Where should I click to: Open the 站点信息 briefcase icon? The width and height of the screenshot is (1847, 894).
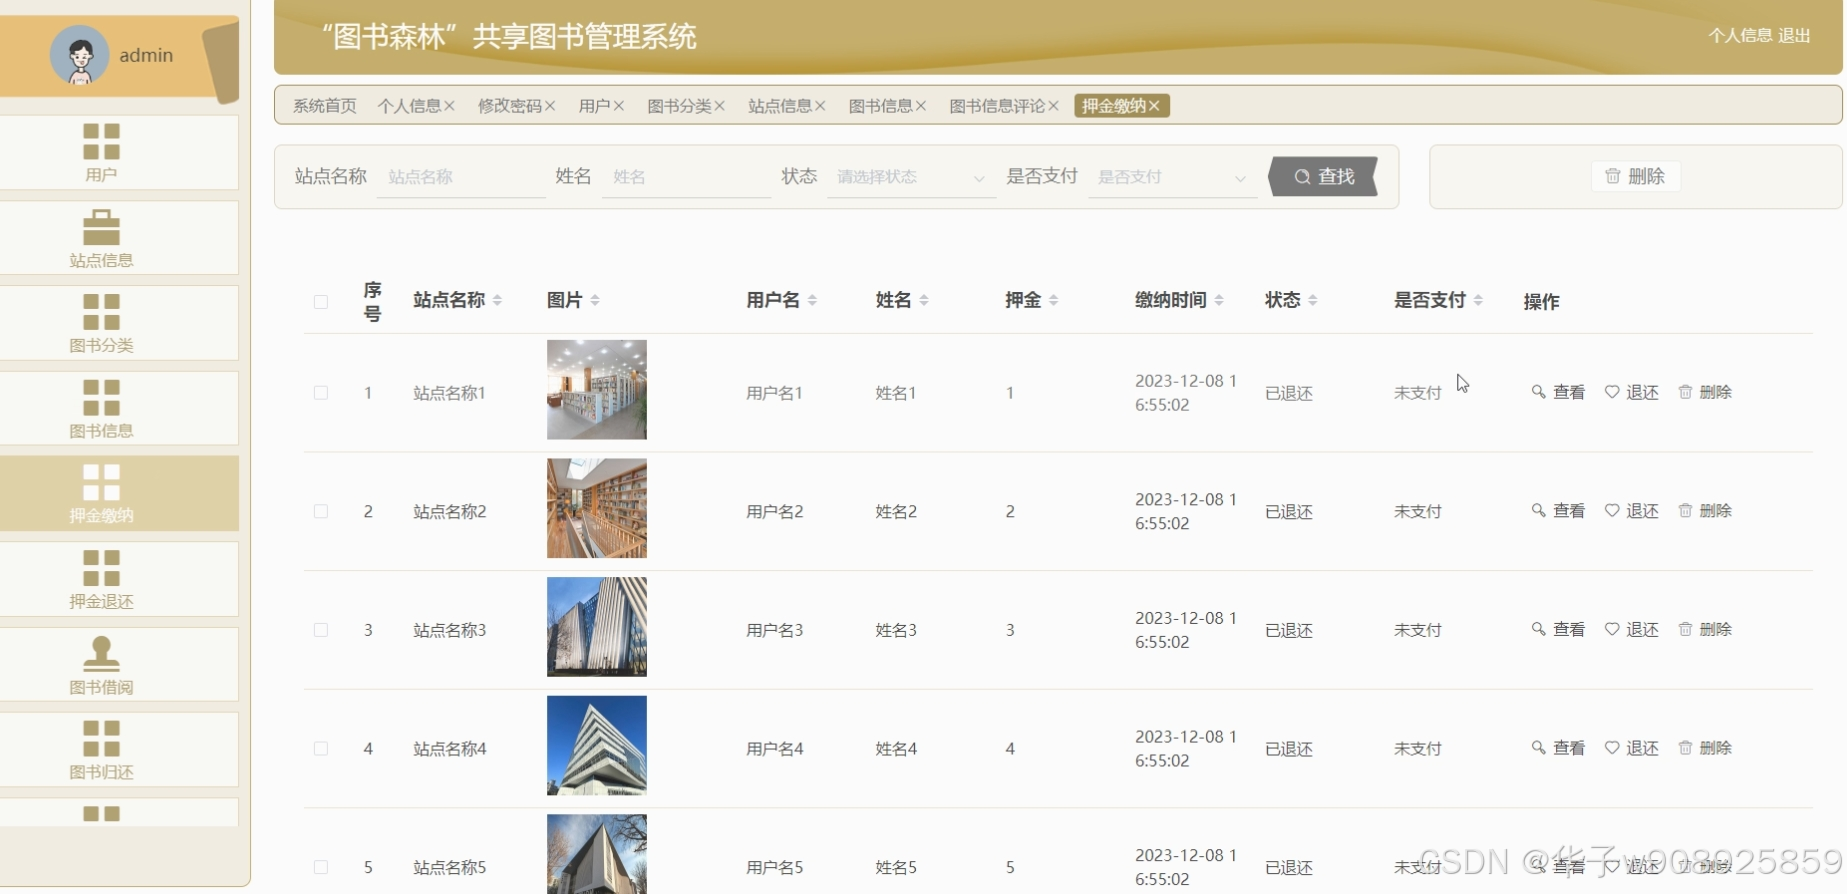pos(101,228)
